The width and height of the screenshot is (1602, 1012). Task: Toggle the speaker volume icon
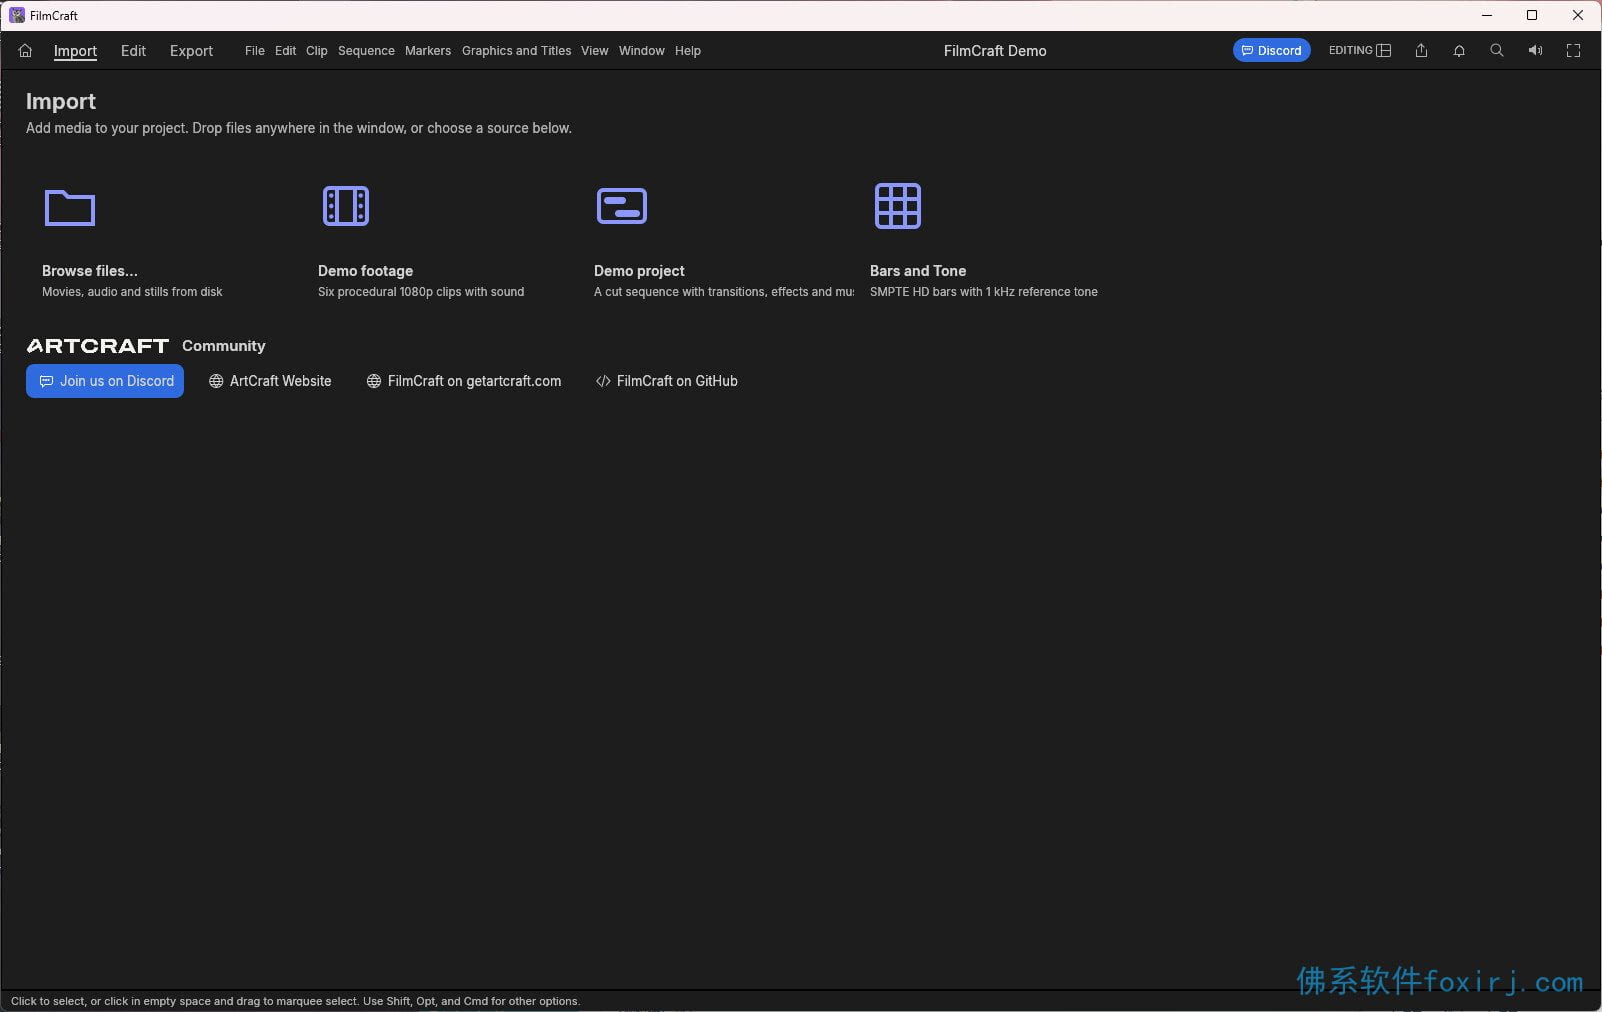point(1535,50)
